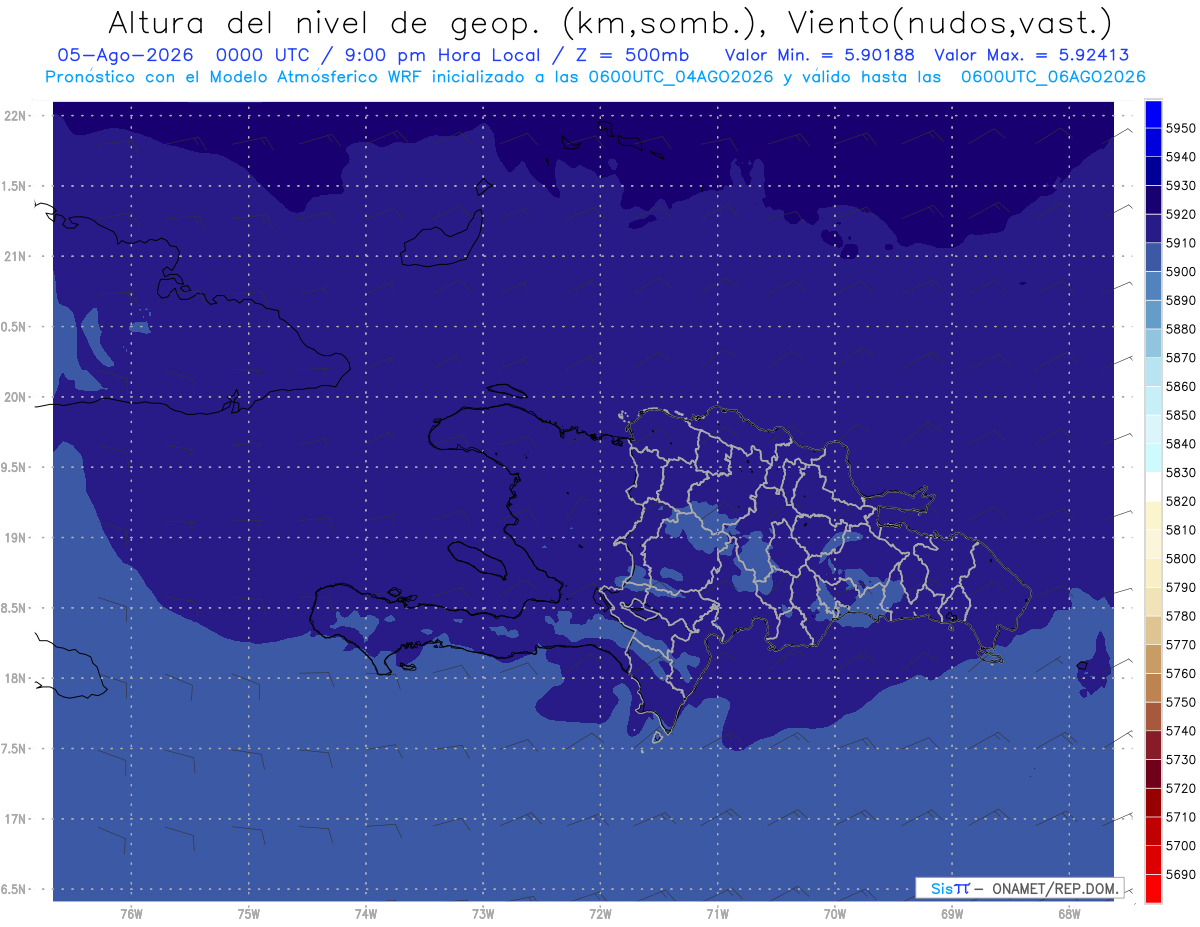This screenshot has height=927, width=1200.
Task: Click the 'Z = 500mb' level text
Action: [633, 55]
